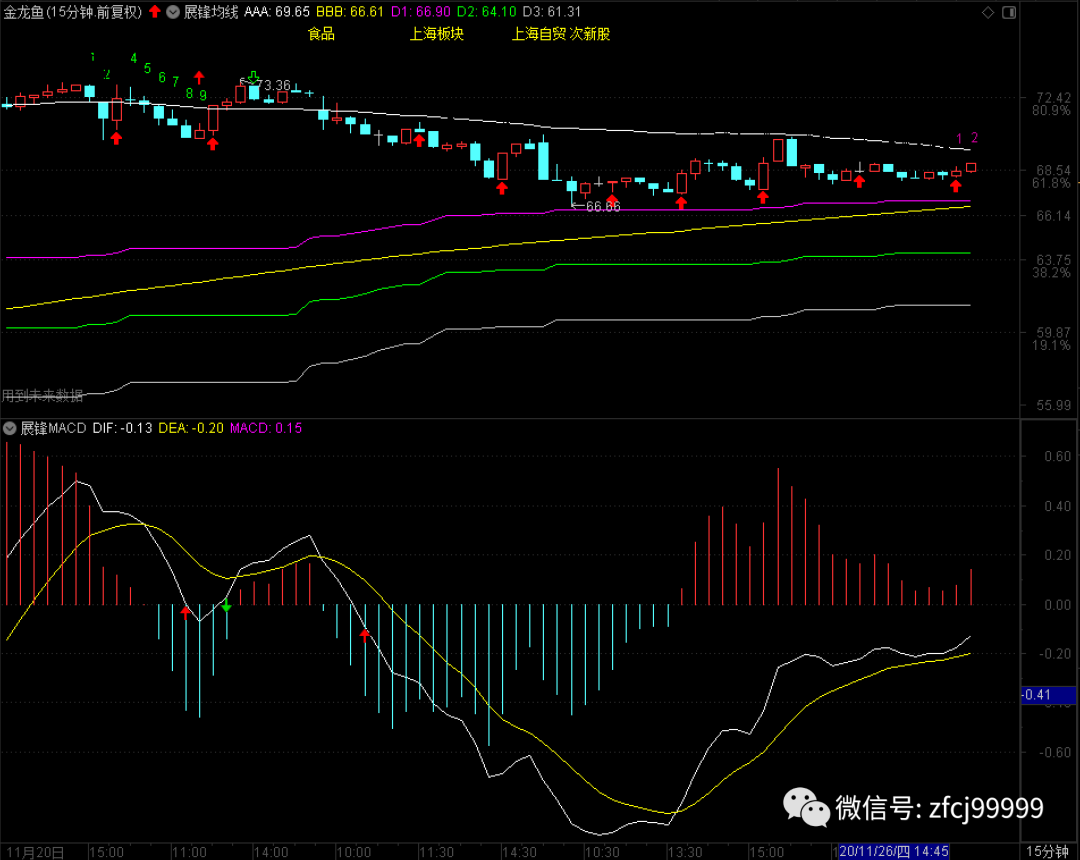
Task: Click the 11:00 time axis marker
Action: click(189, 852)
